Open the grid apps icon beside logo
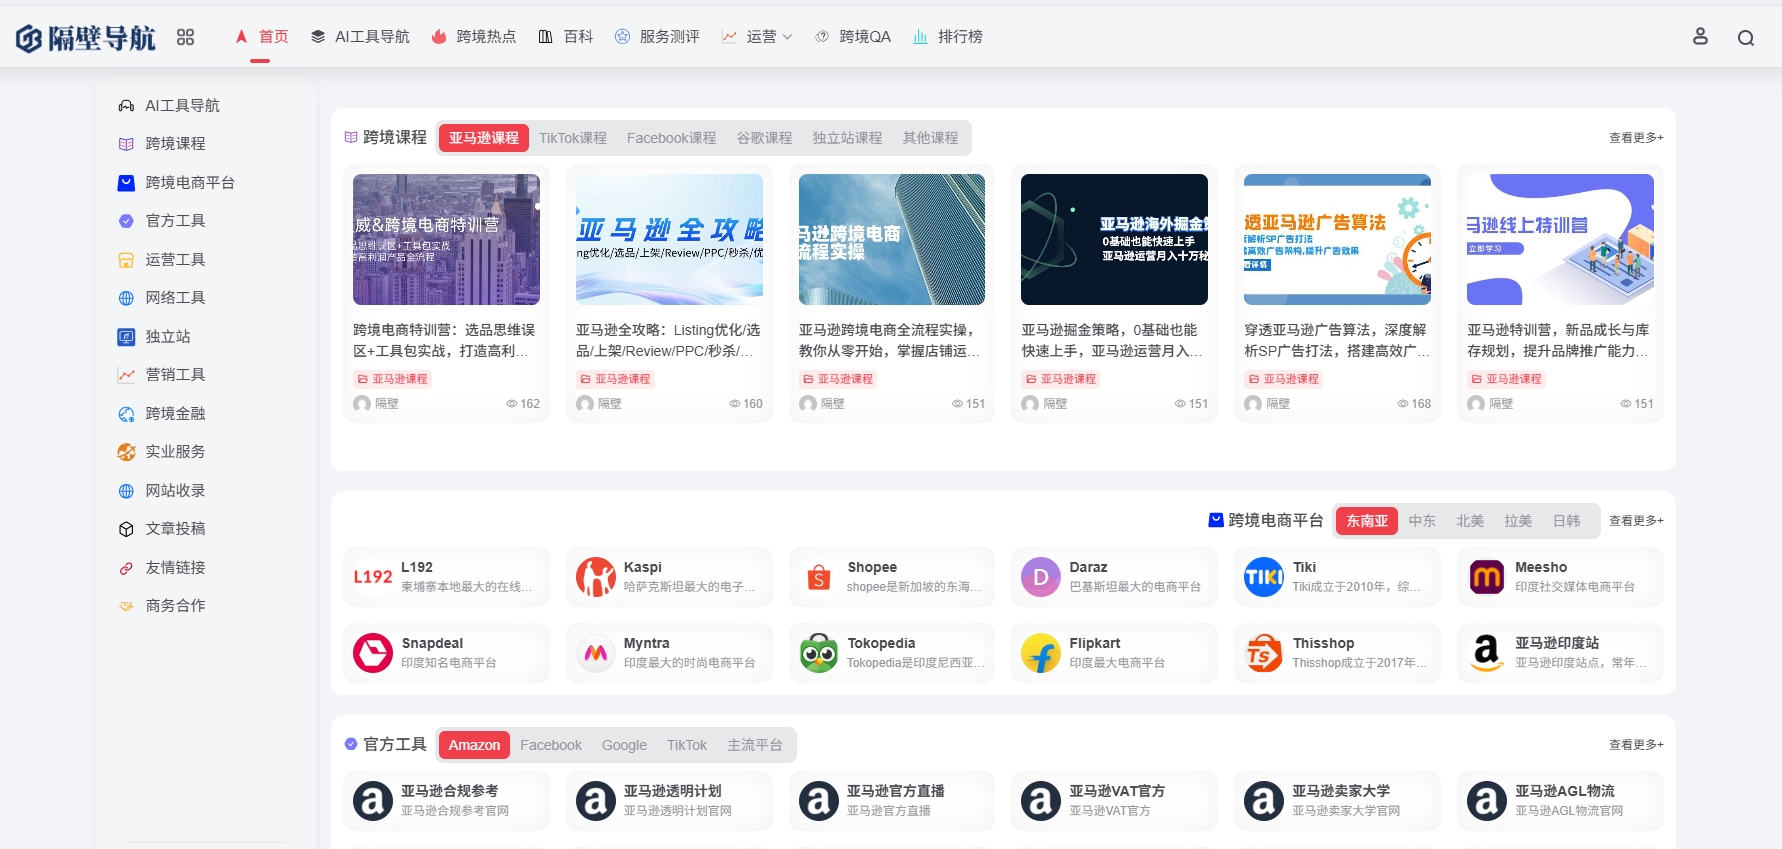The image size is (1782, 849). pos(185,37)
